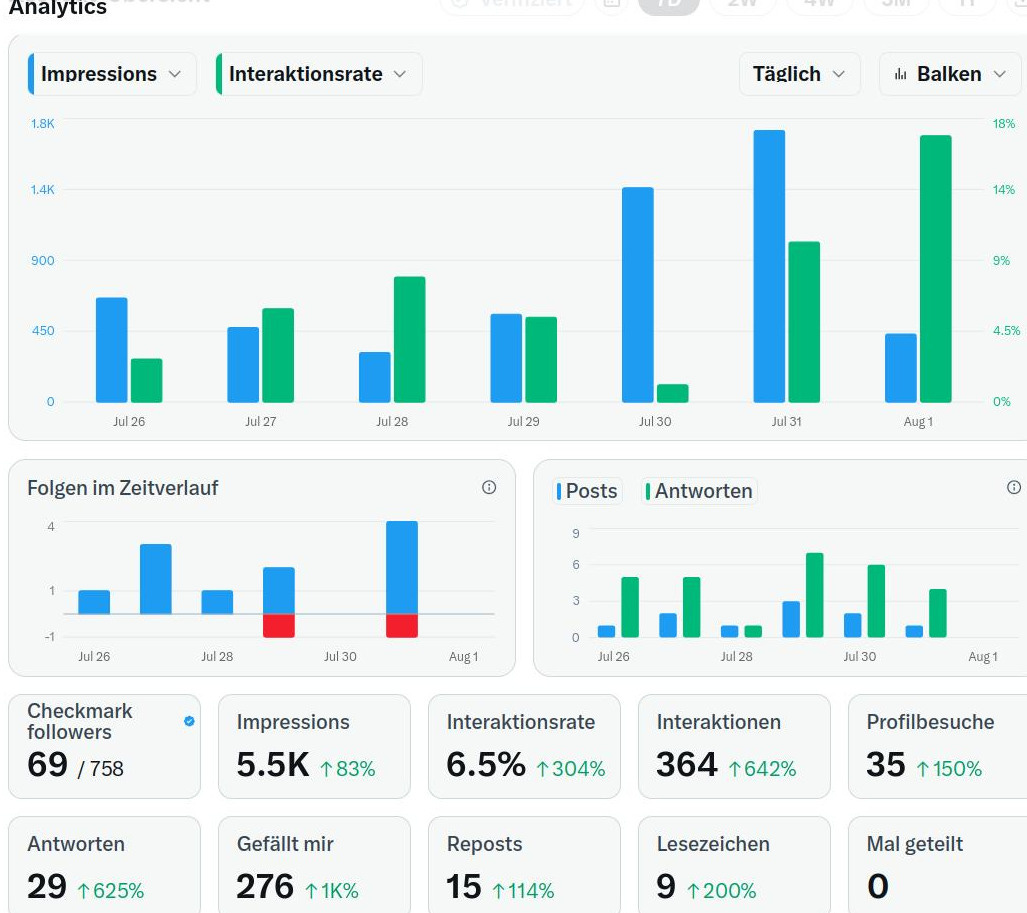The image size is (1027, 913).
Task: Select the Profilbesuche 35 stat card
Action: (938, 747)
